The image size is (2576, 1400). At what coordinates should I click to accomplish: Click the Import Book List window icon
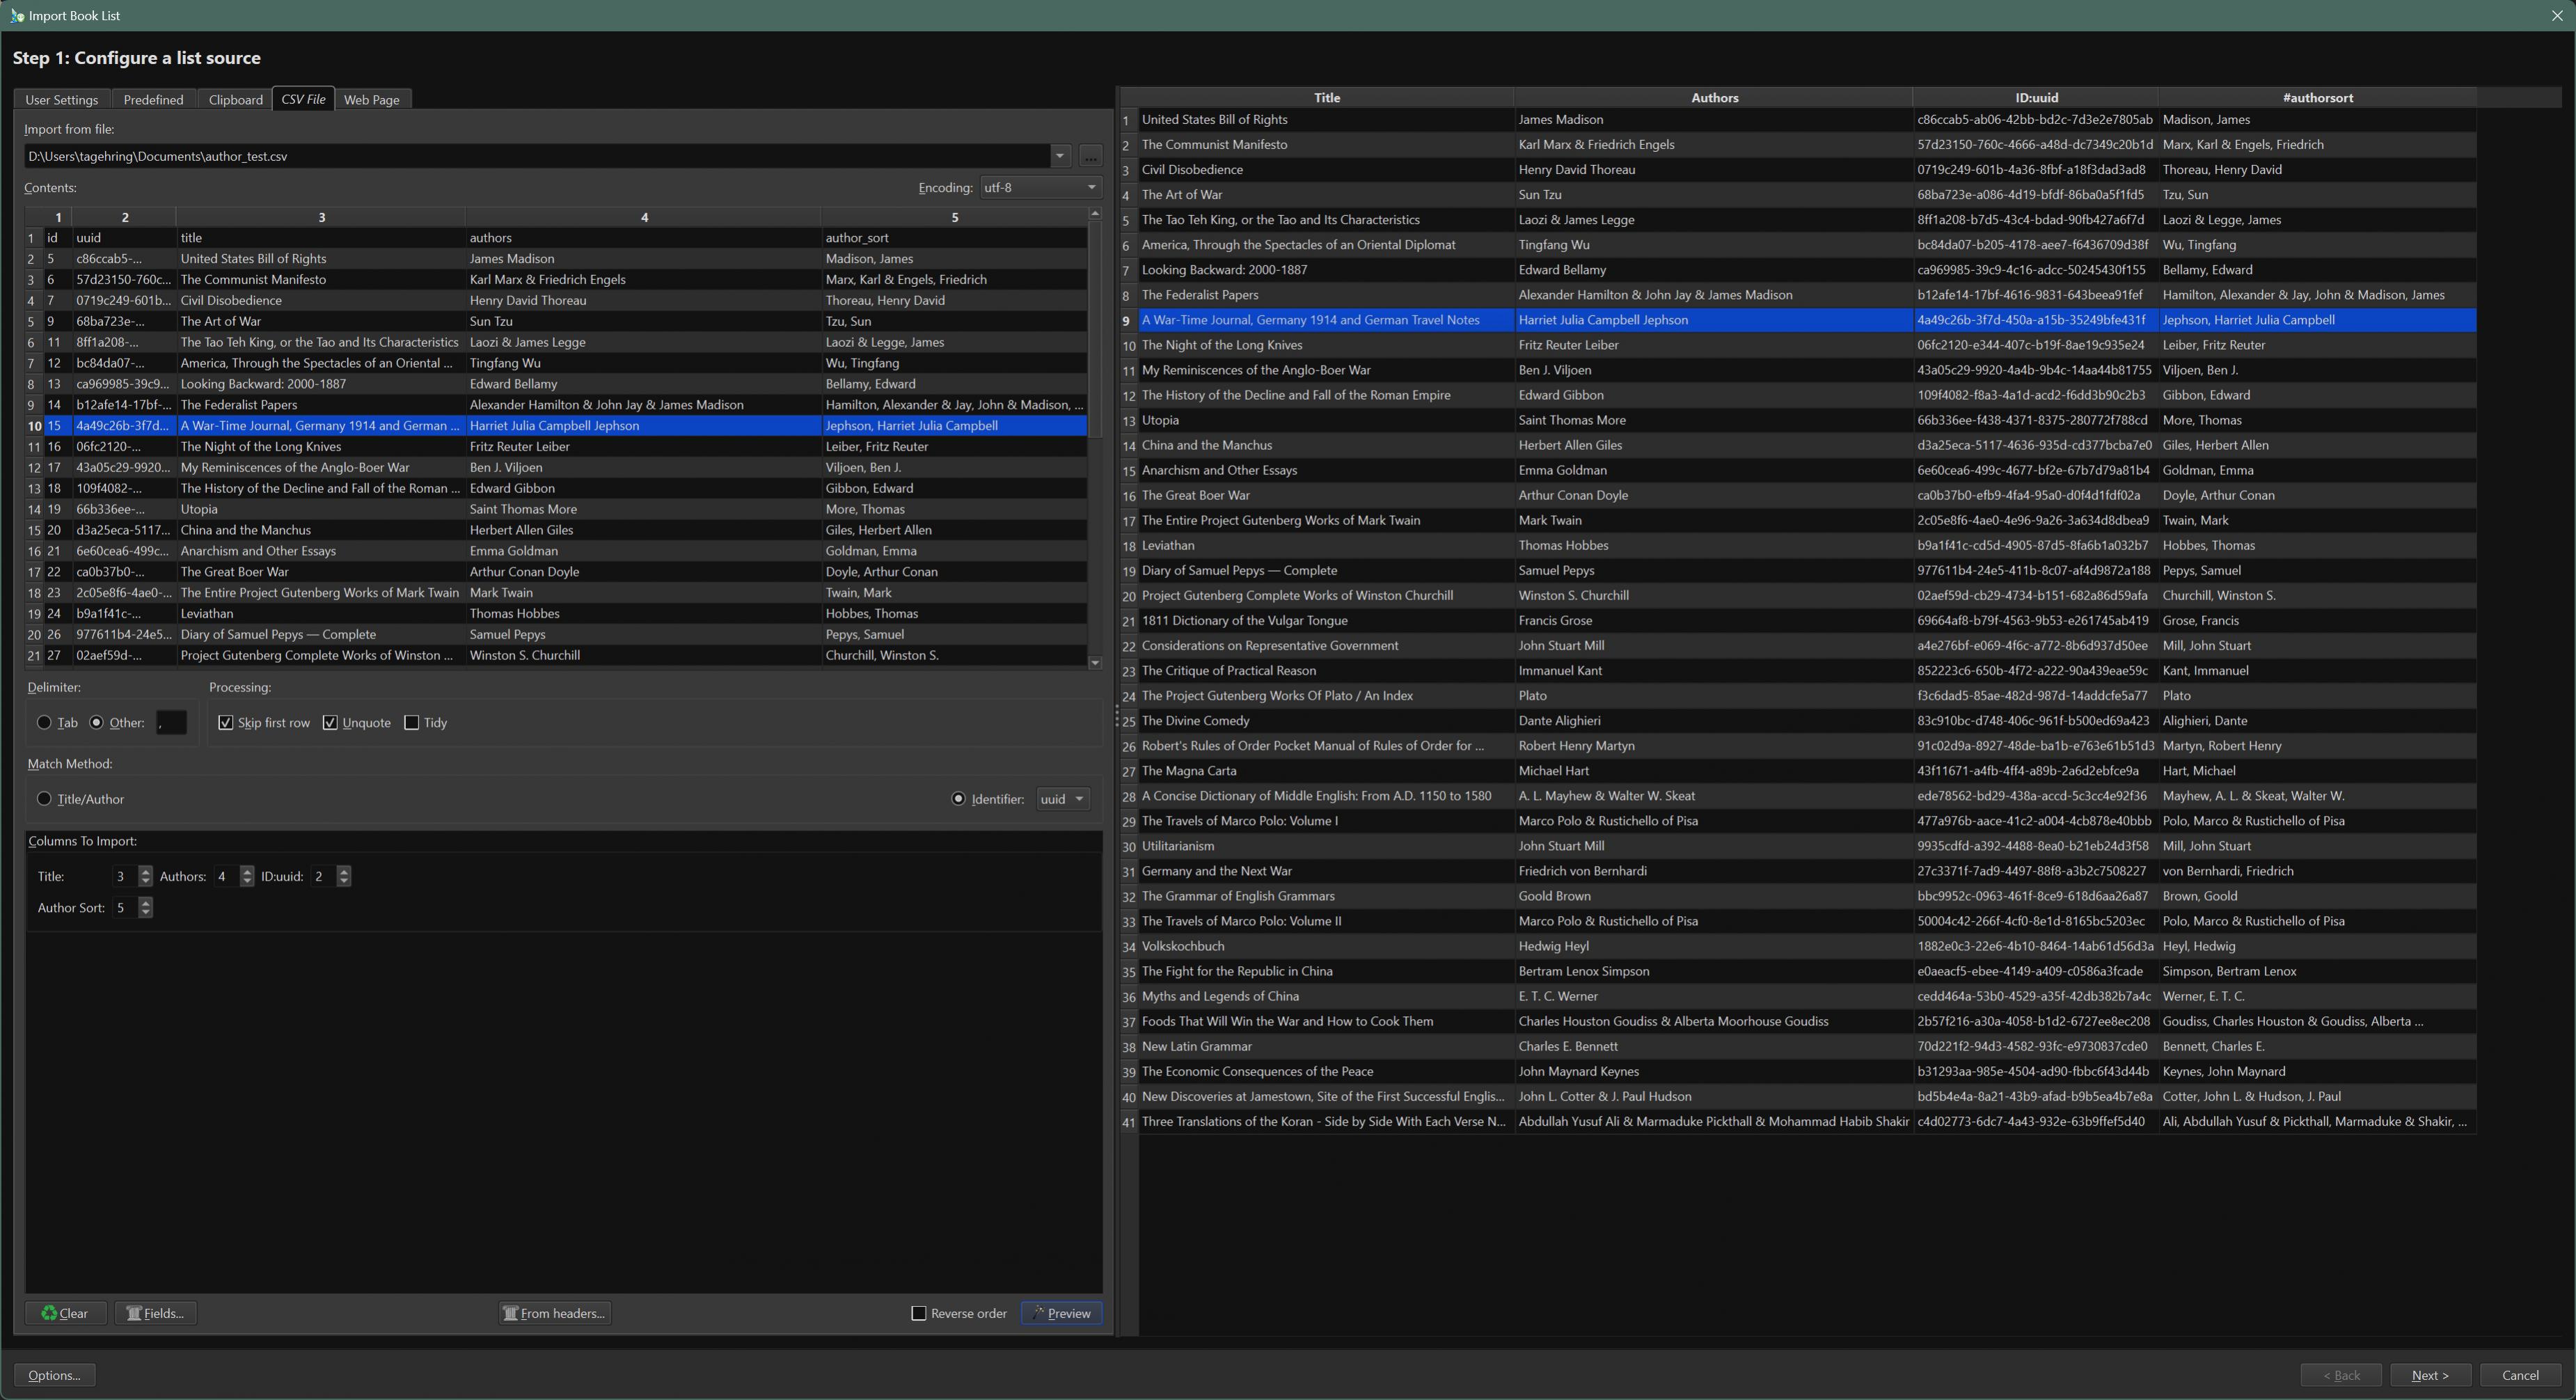pyautogui.click(x=16, y=15)
